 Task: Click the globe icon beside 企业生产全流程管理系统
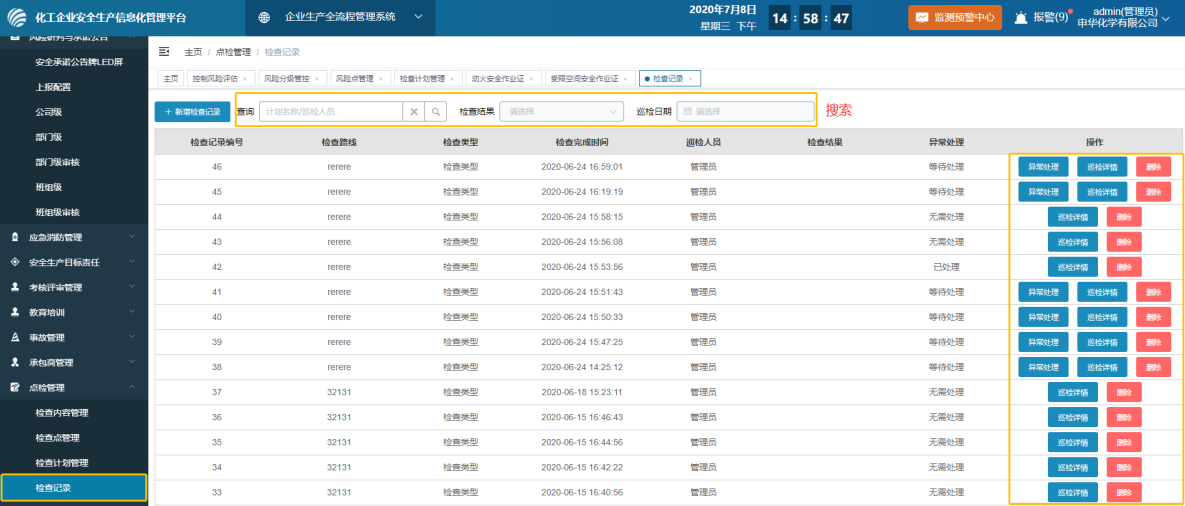(265, 17)
